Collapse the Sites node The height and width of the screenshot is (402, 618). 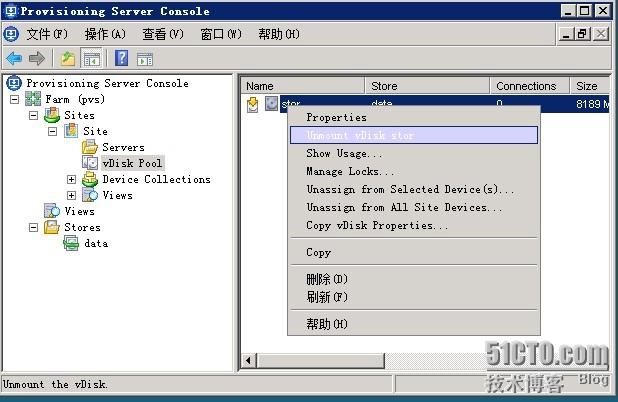pos(34,115)
